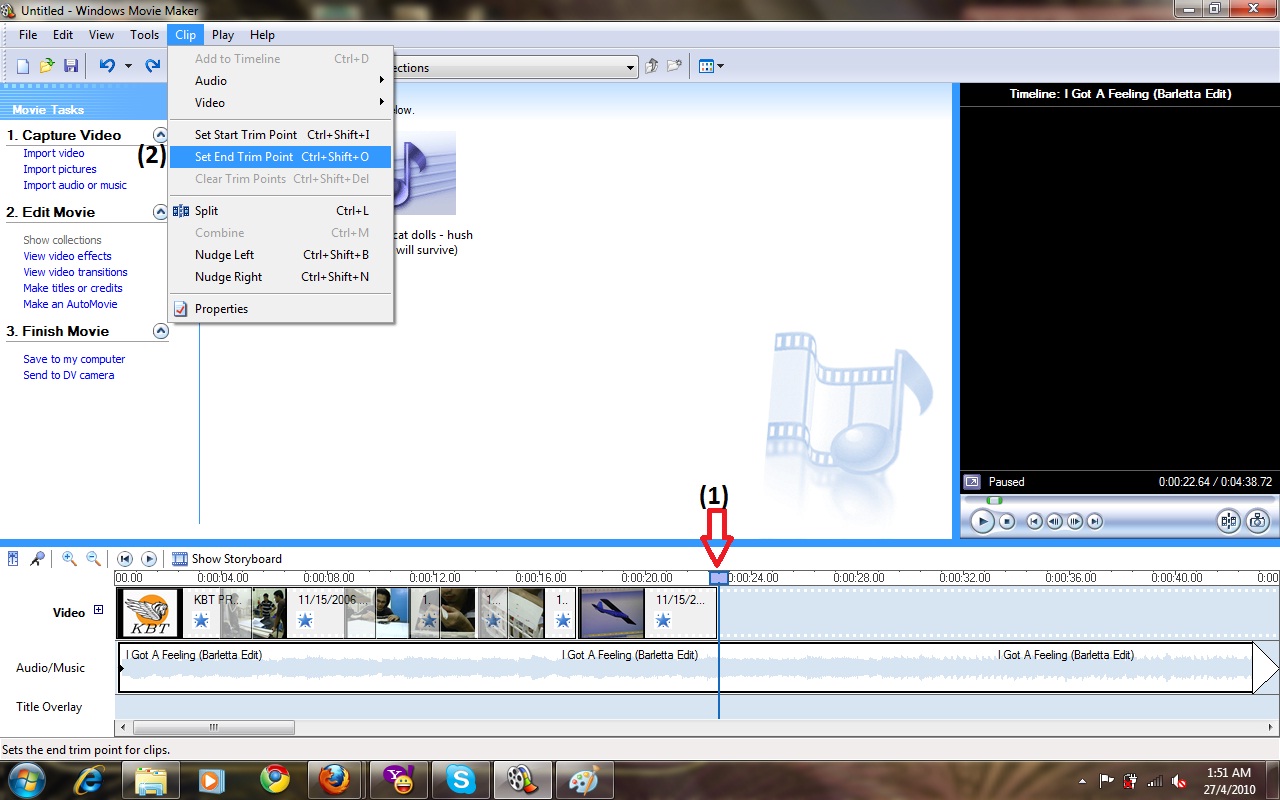1280x800 pixels.
Task: Select the airplane clip on the timeline
Action: (x=612, y=613)
